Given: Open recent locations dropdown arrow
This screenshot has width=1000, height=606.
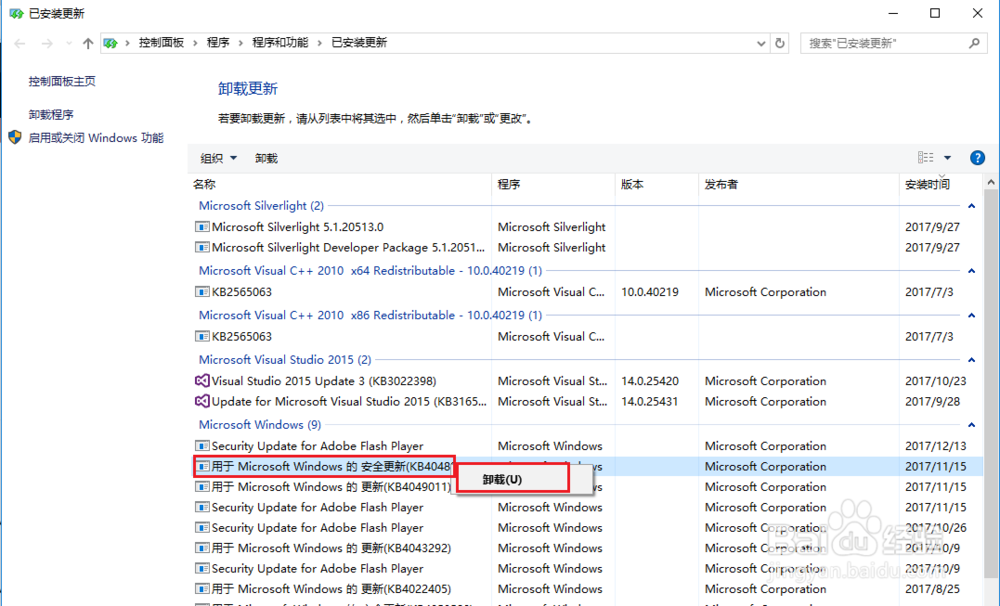Looking at the screenshot, I should coord(69,43).
